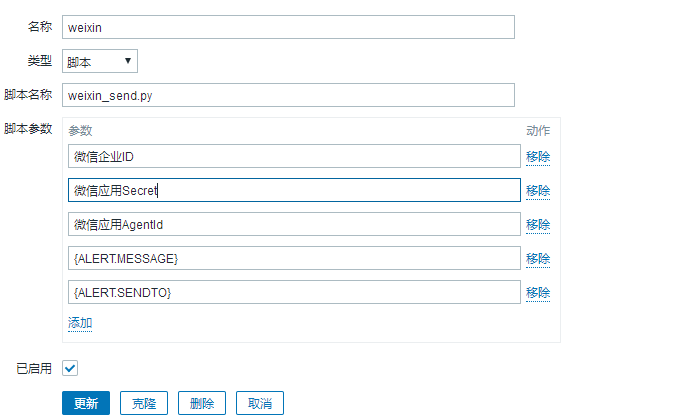This screenshot has height=420, width=674.
Task: Click the 脚本名称 field with weixin_send.py
Action: tap(288, 95)
